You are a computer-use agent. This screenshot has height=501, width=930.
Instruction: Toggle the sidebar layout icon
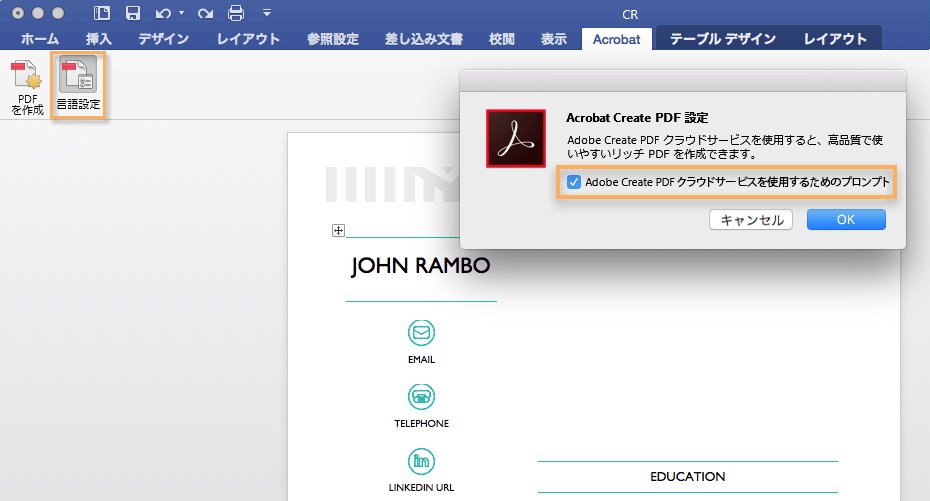(102, 13)
